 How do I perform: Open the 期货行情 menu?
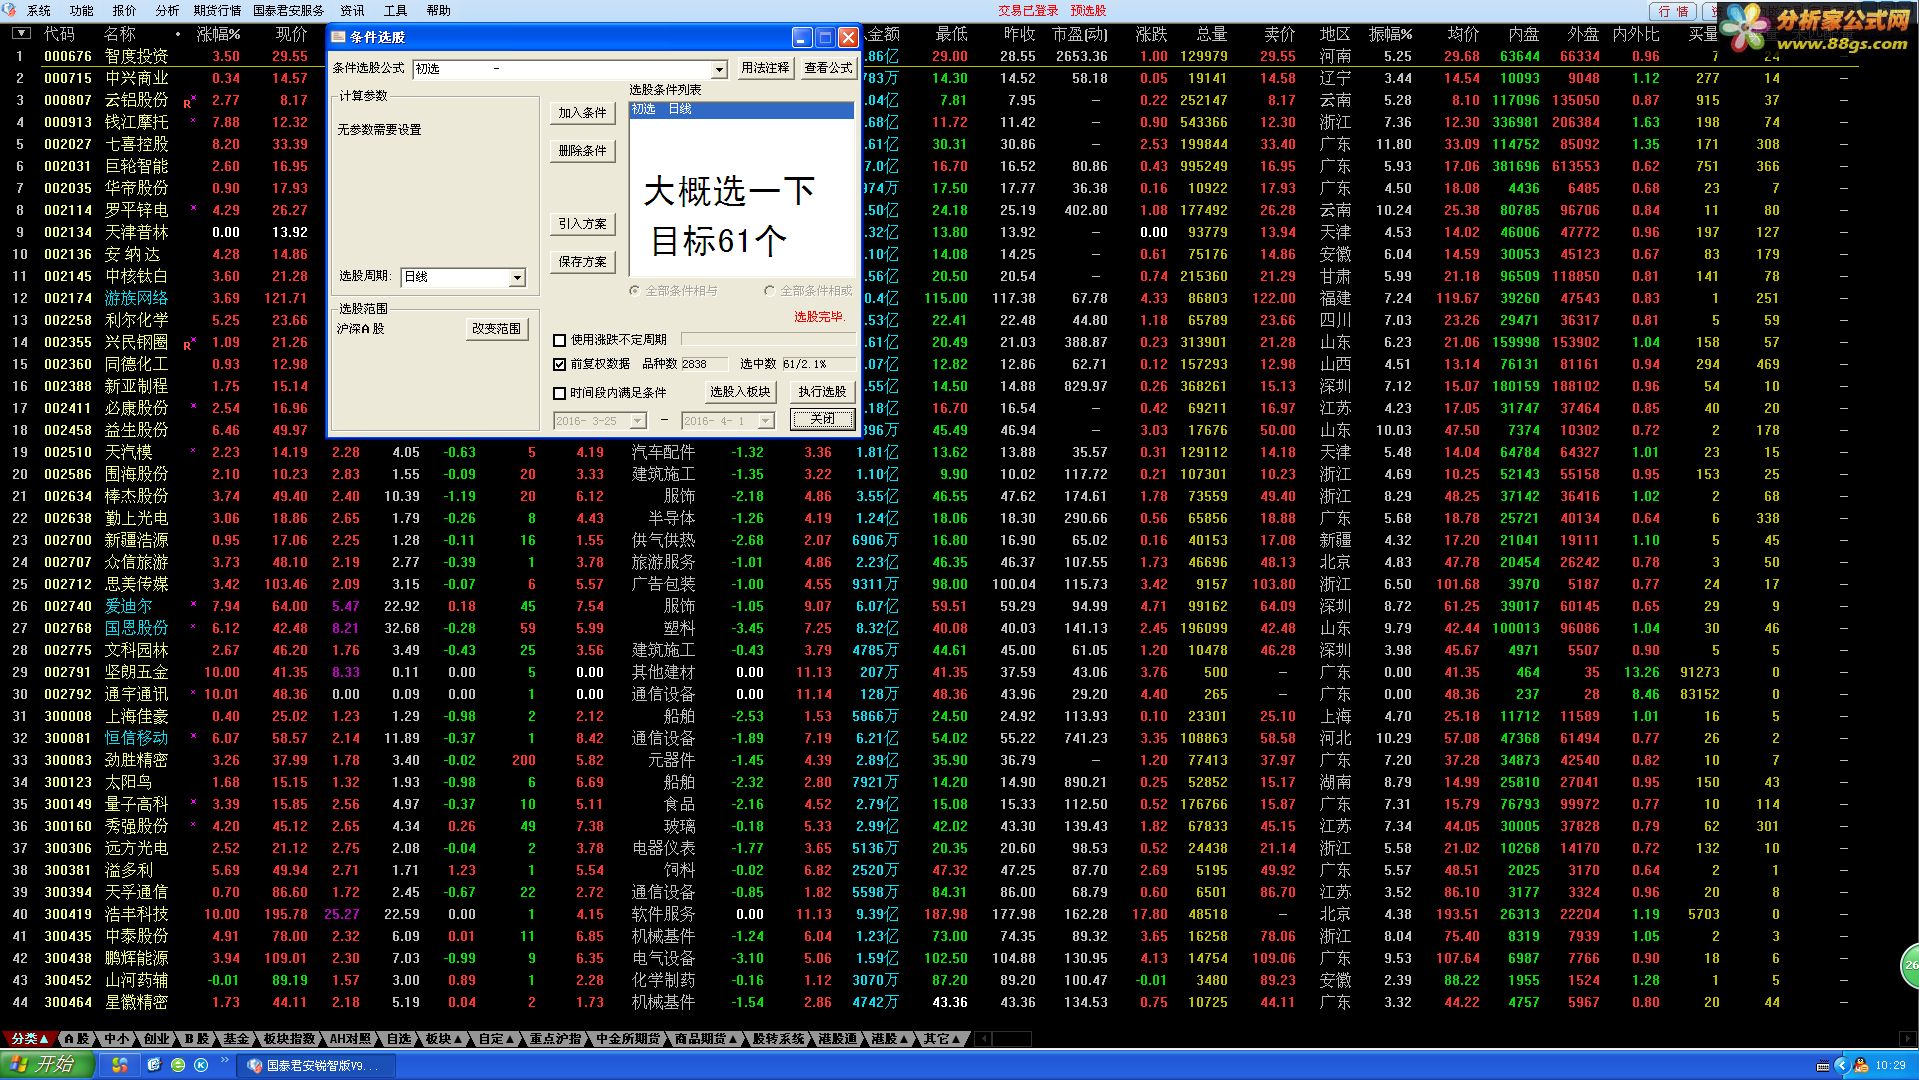click(217, 11)
